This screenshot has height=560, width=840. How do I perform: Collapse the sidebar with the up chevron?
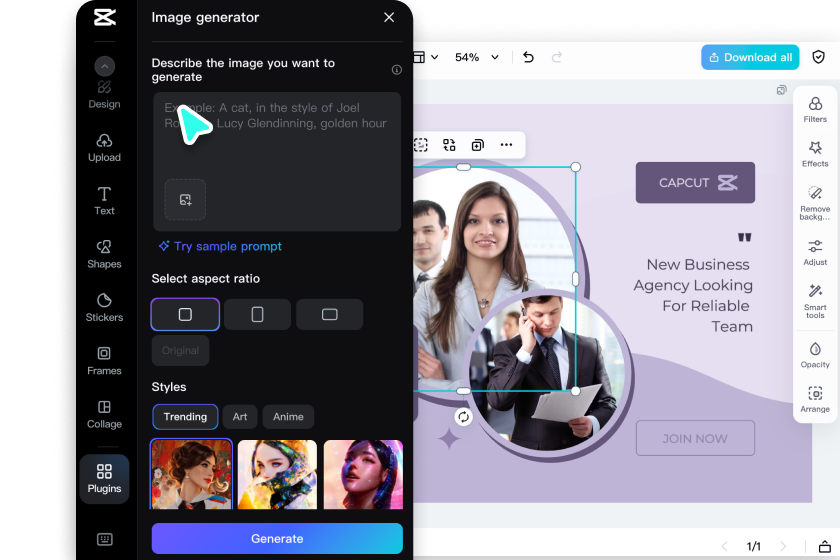(104, 66)
